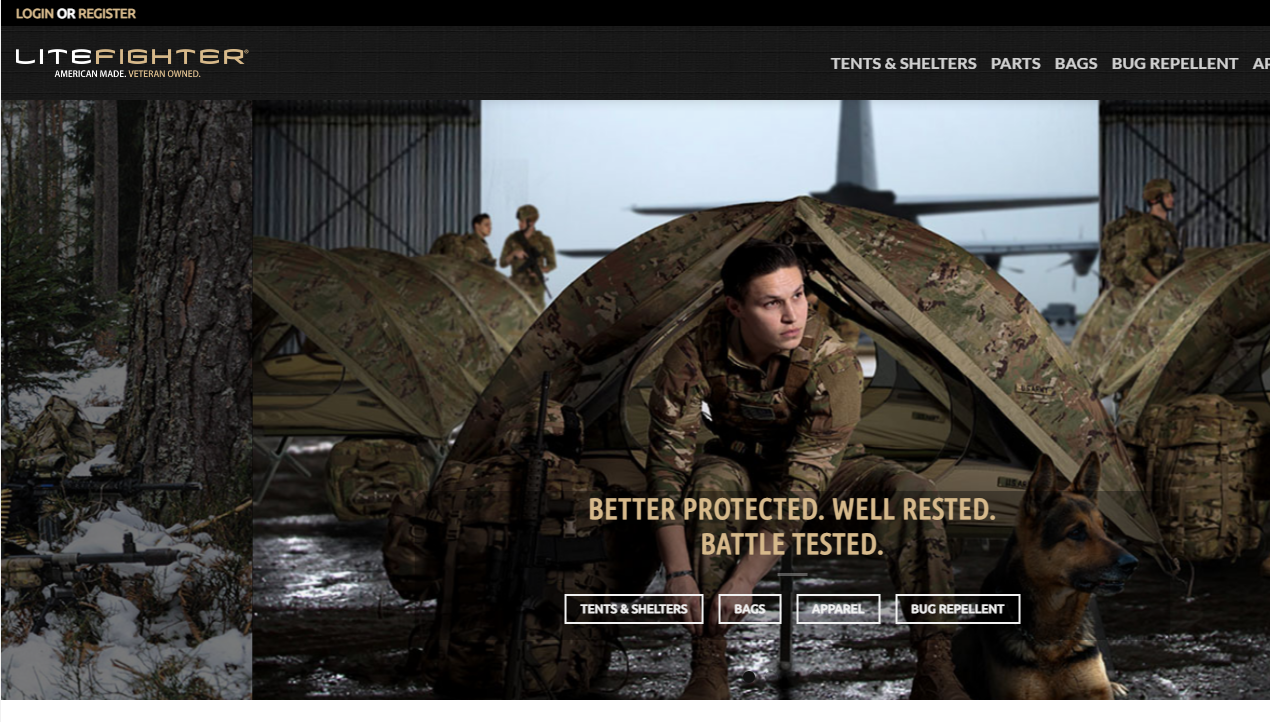Click the outlined BAGS hero button
This screenshot has width=1270, height=722.
point(750,609)
